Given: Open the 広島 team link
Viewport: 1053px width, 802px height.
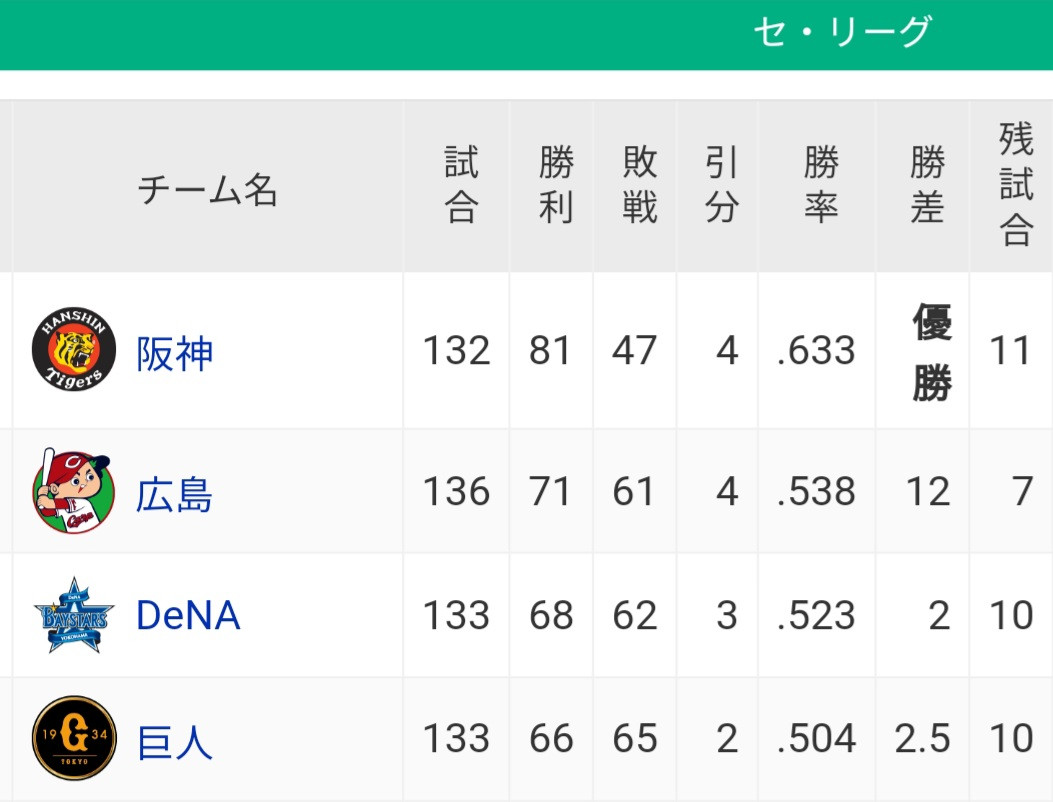Looking at the screenshot, I should 175,494.
